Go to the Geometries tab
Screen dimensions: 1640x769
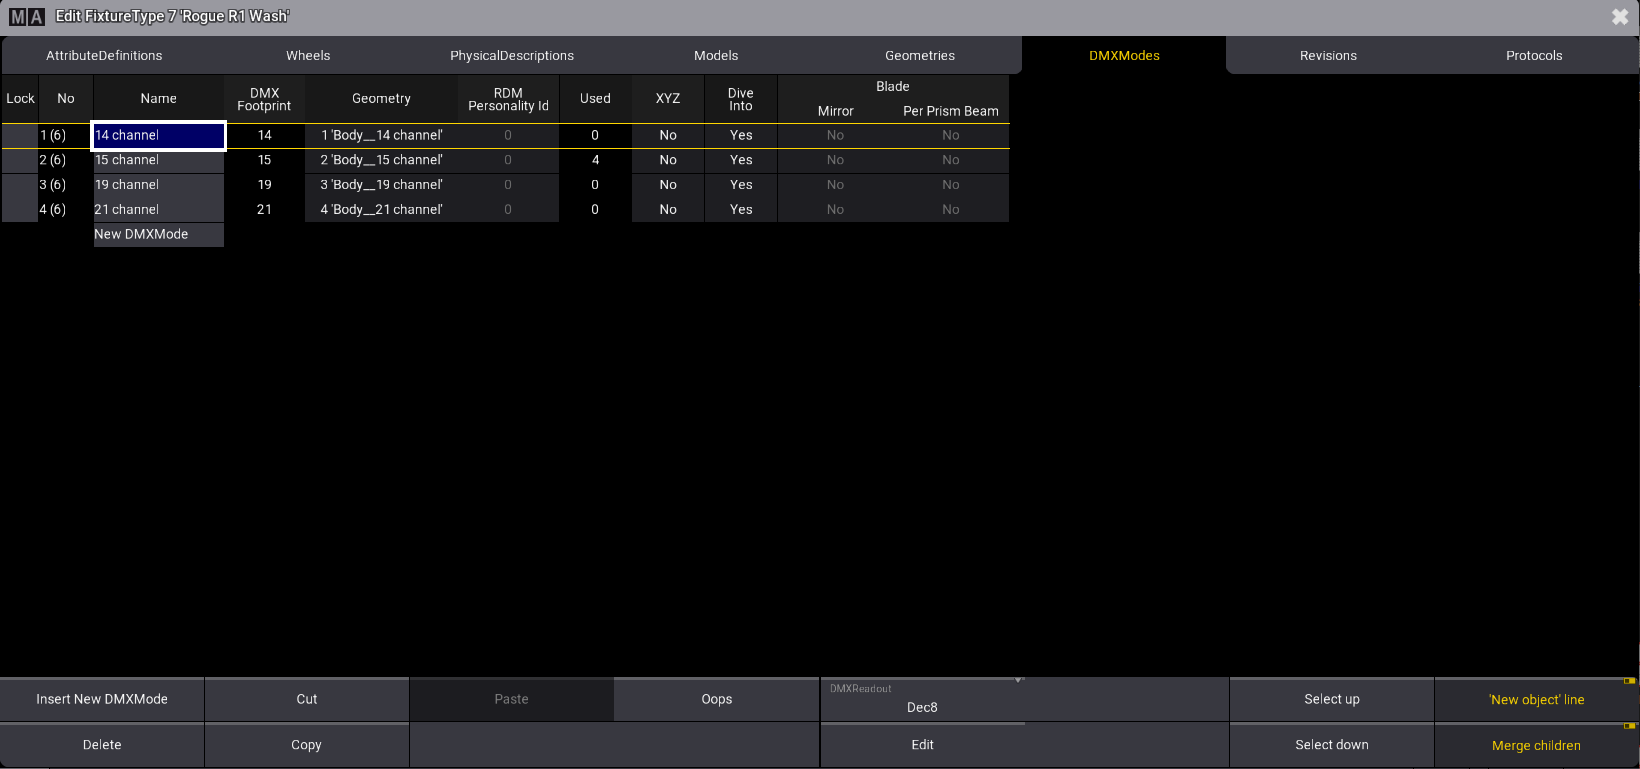pyautogui.click(x=919, y=56)
